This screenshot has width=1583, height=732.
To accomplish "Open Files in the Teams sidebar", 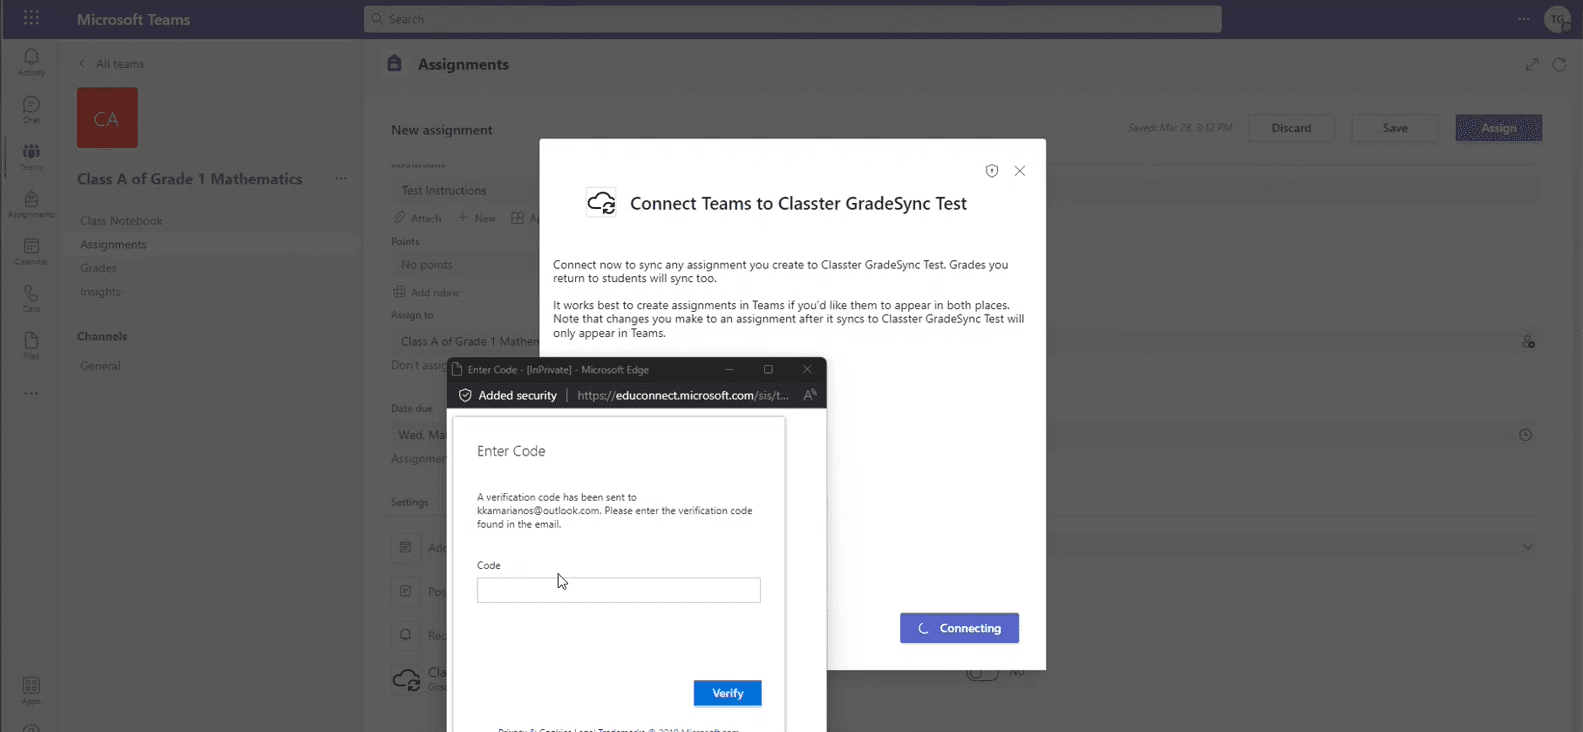I will pyautogui.click(x=31, y=345).
